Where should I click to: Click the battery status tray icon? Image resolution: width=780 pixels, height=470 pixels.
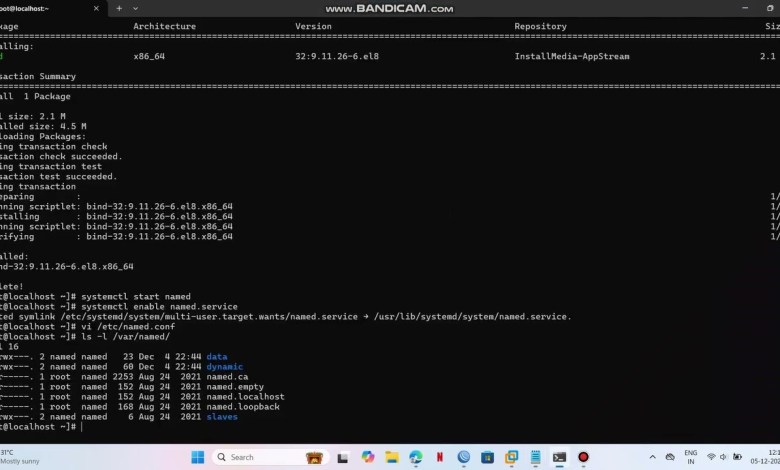click(737, 457)
